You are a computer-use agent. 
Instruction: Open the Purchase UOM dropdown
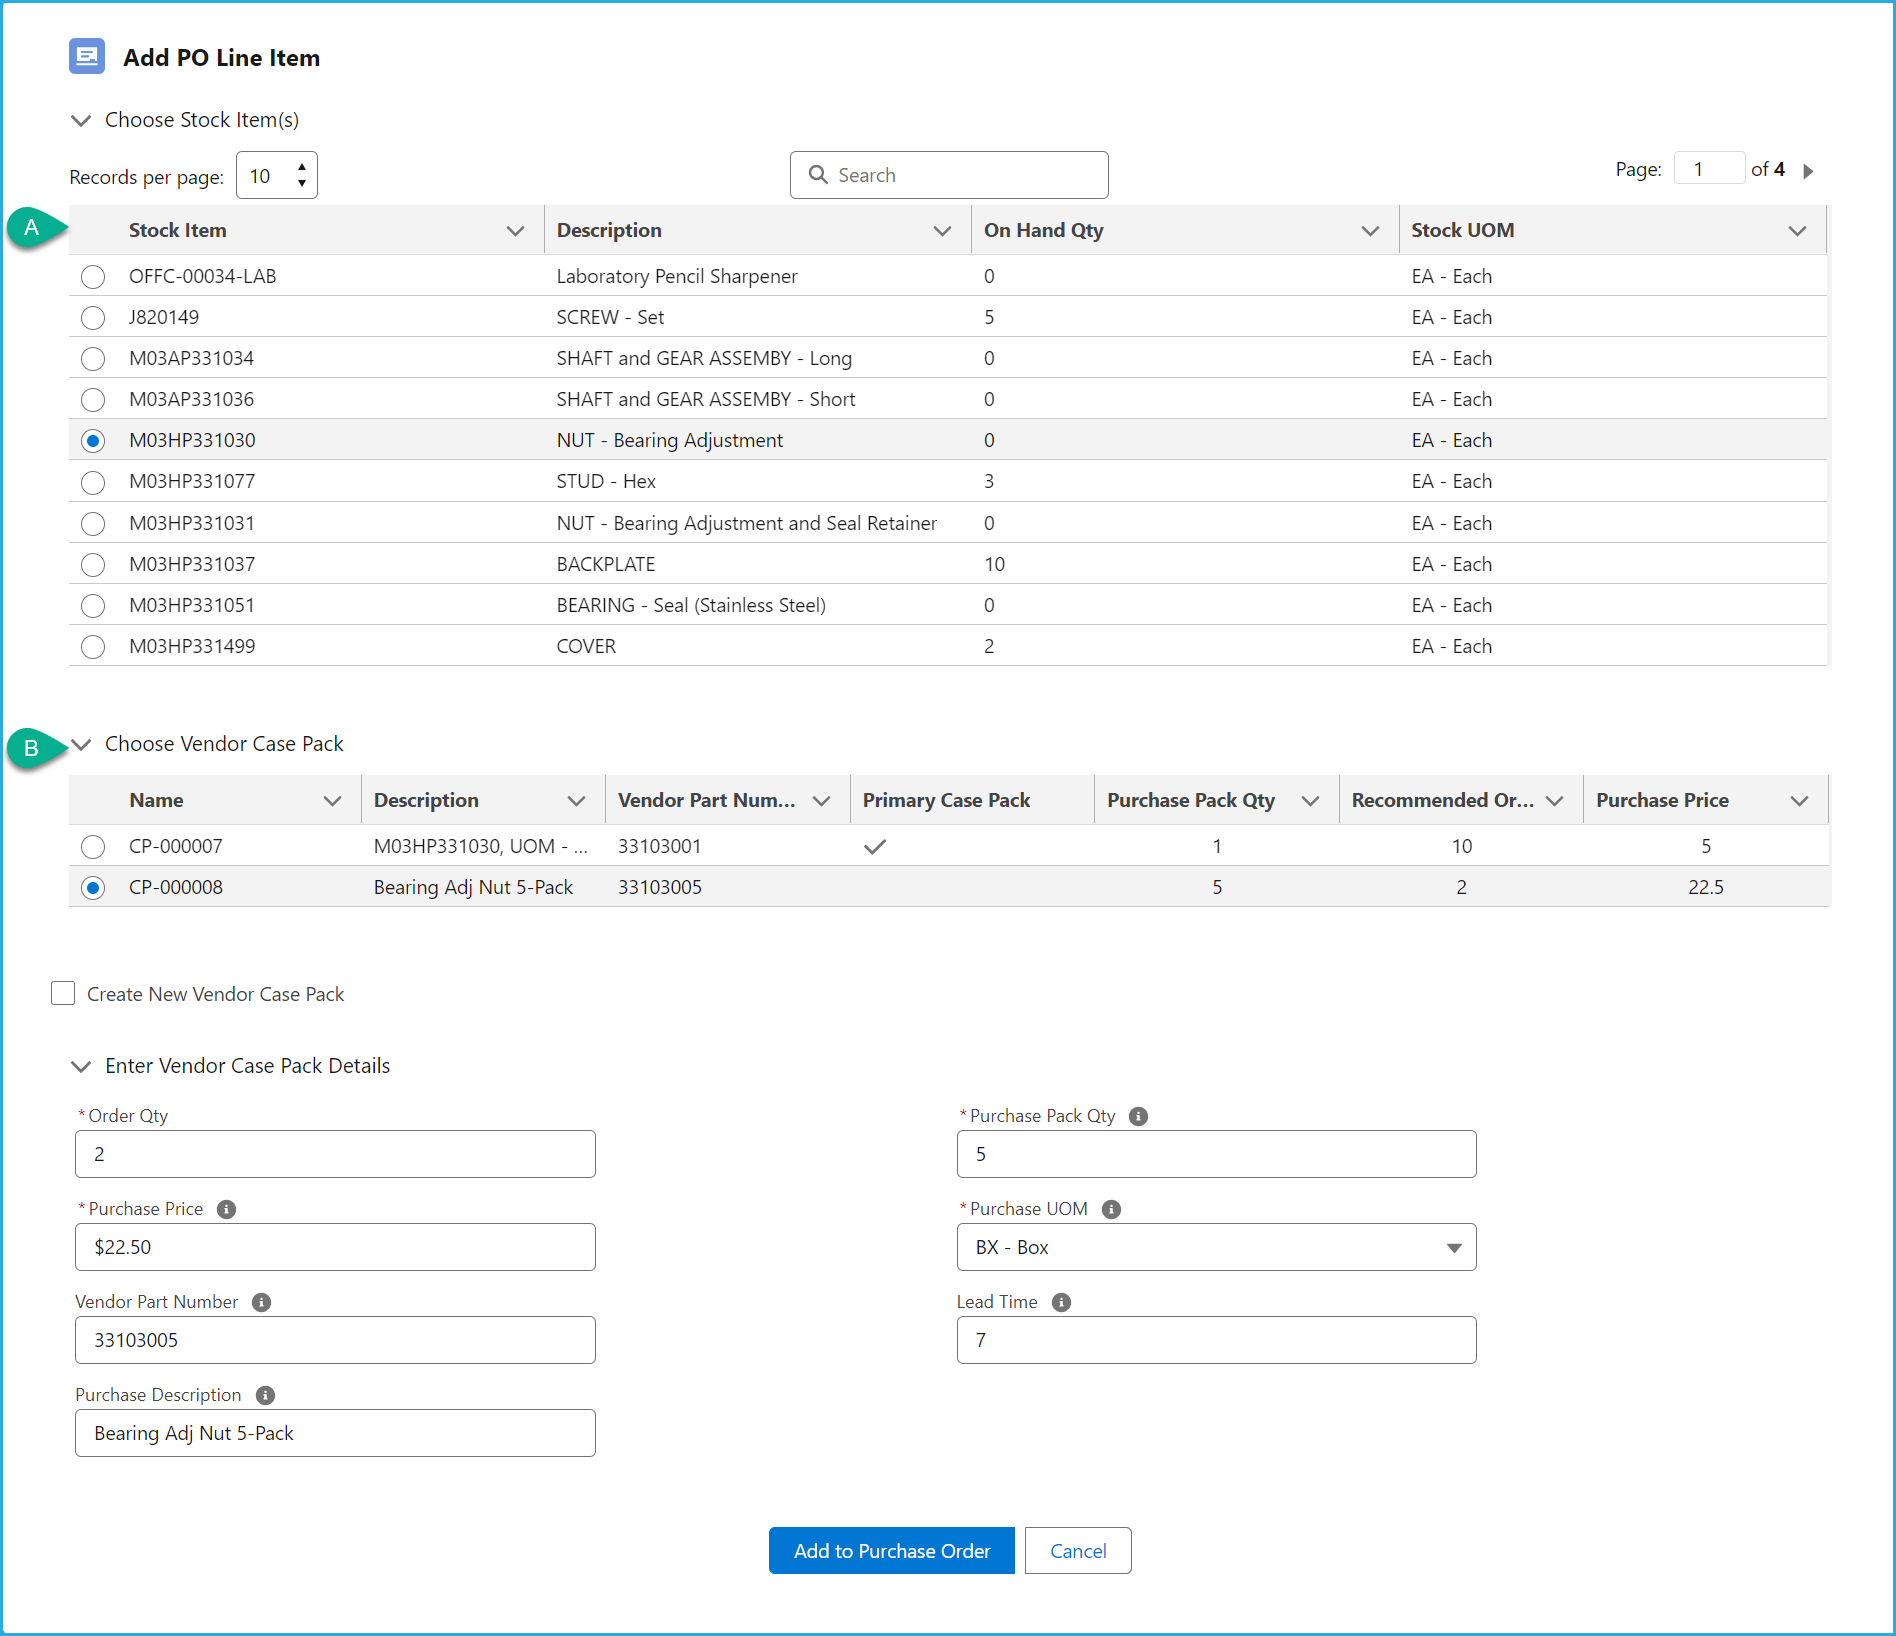pos(1453,1247)
